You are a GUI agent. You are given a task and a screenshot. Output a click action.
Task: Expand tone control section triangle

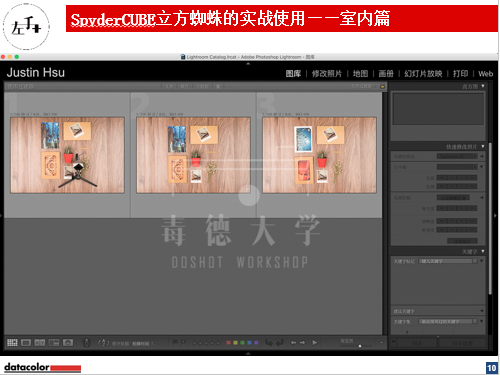[x=482, y=198]
